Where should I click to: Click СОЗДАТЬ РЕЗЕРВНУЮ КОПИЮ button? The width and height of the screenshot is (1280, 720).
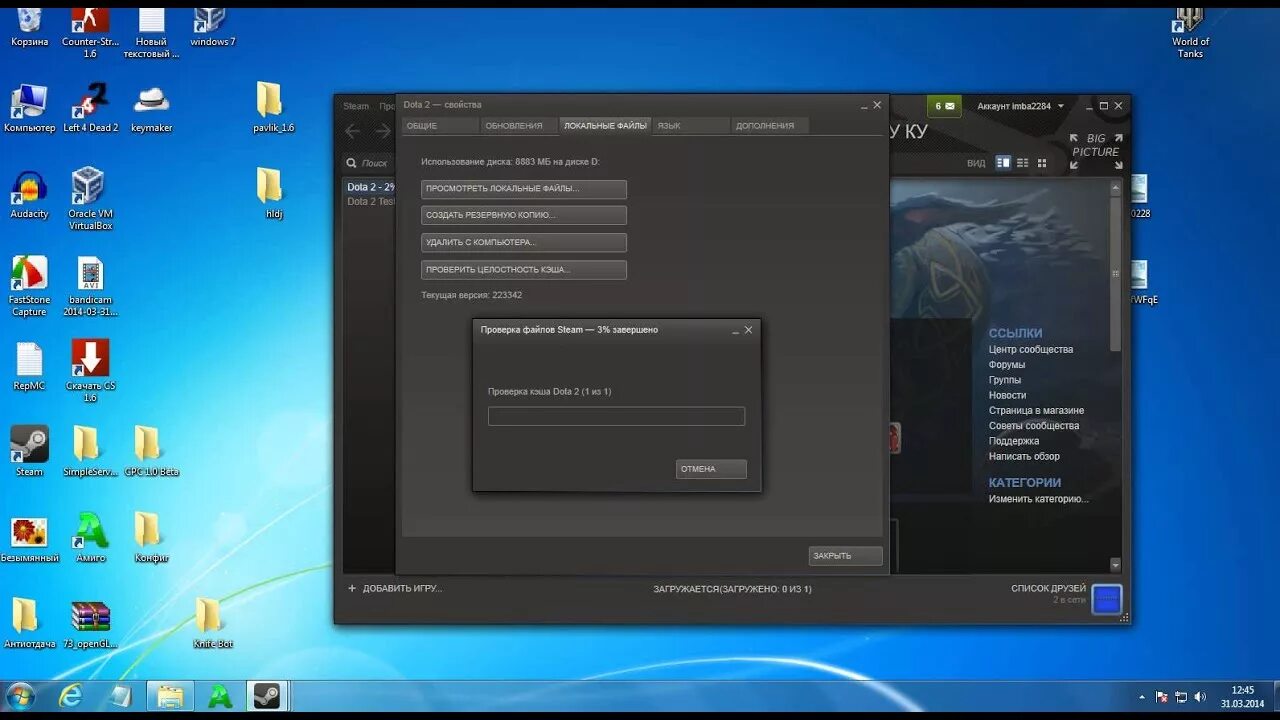pyautogui.click(x=524, y=215)
